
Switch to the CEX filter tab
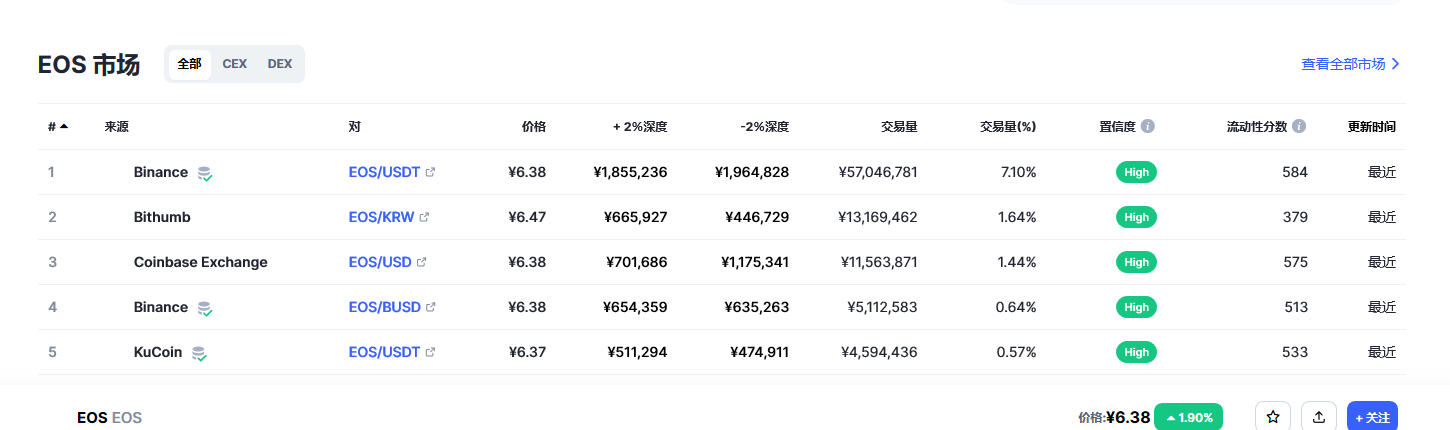tap(234, 64)
